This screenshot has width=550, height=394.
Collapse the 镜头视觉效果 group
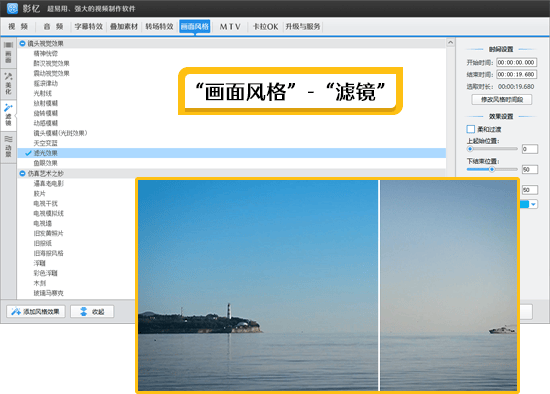click(x=22, y=44)
